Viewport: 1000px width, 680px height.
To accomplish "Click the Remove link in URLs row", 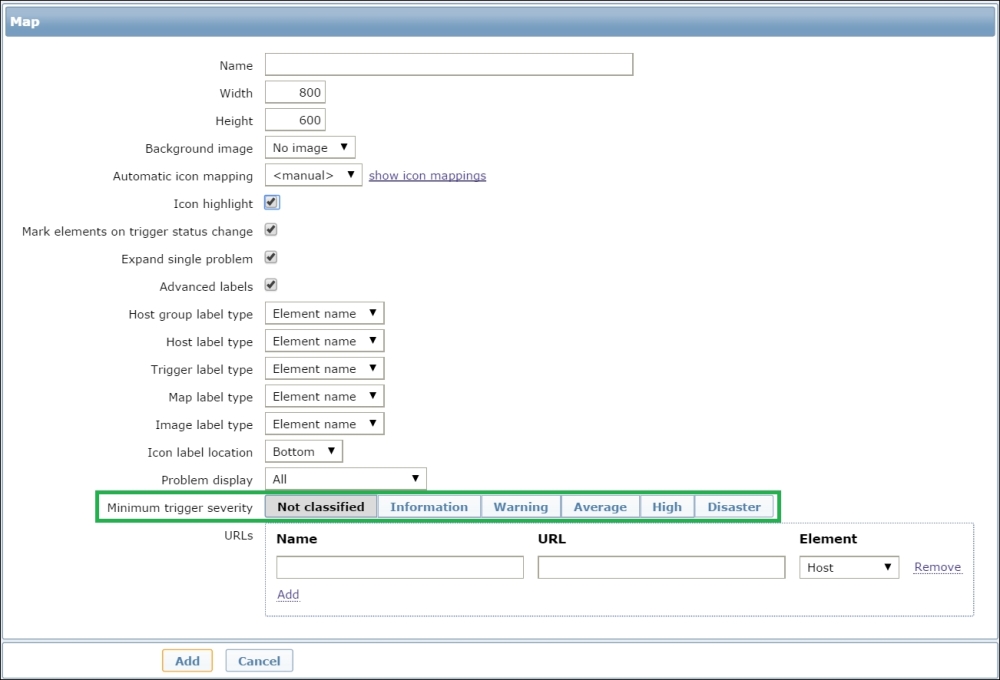I will pyautogui.click(x=937, y=567).
